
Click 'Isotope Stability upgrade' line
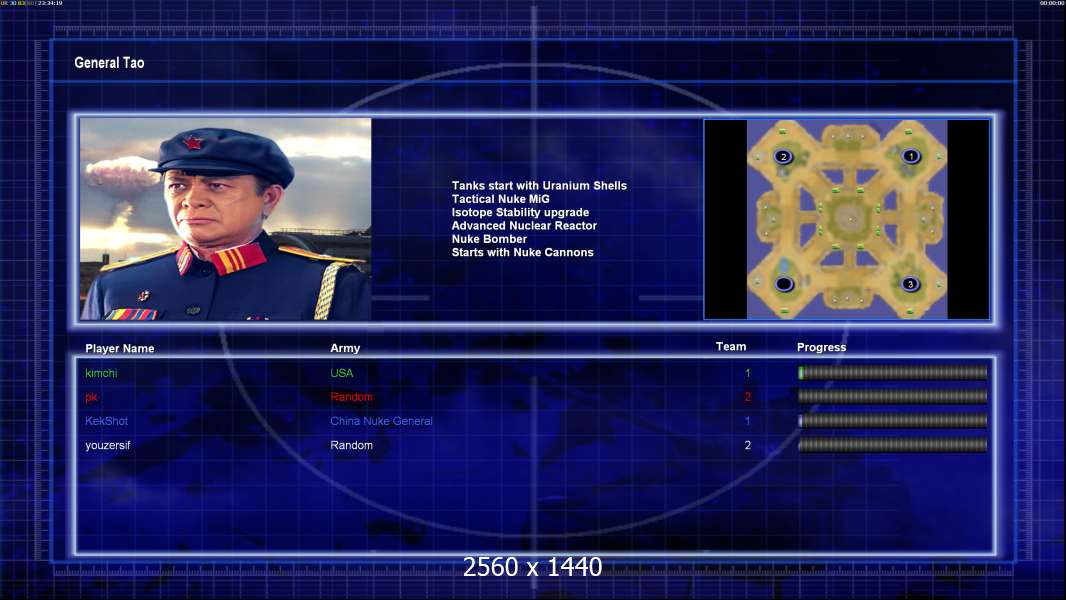point(520,212)
